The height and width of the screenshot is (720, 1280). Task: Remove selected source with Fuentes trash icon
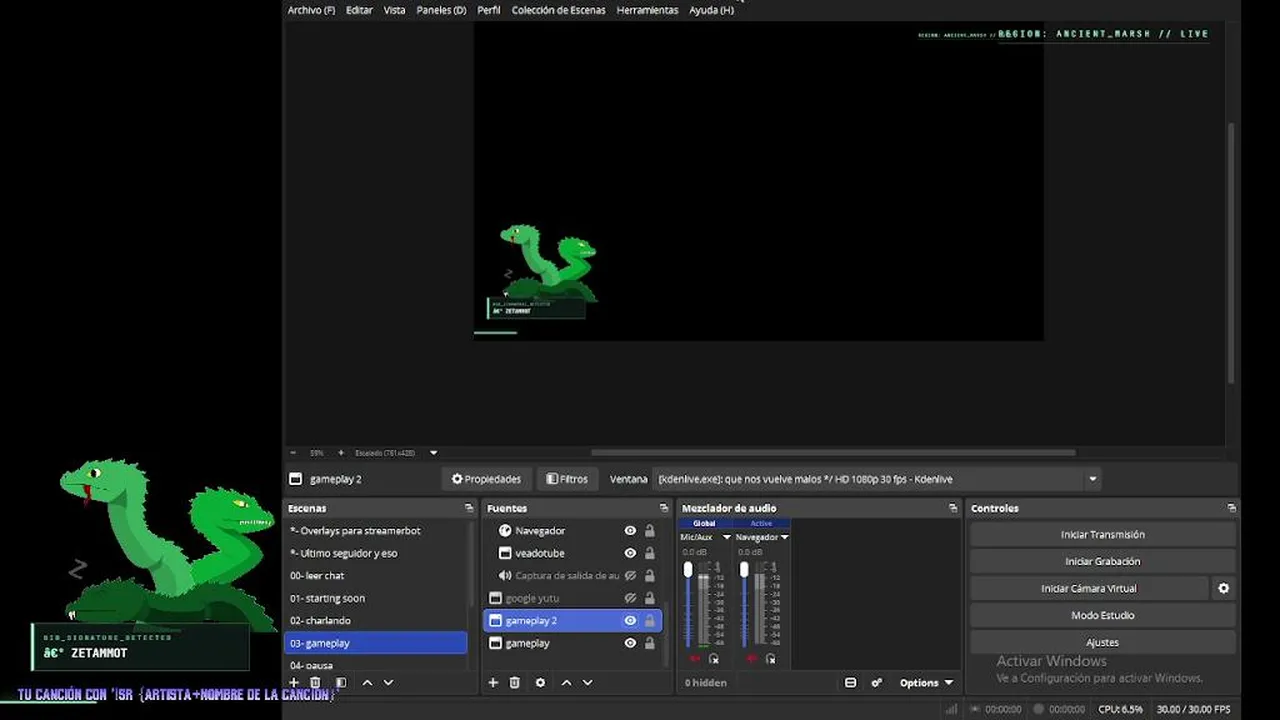click(x=515, y=682)
